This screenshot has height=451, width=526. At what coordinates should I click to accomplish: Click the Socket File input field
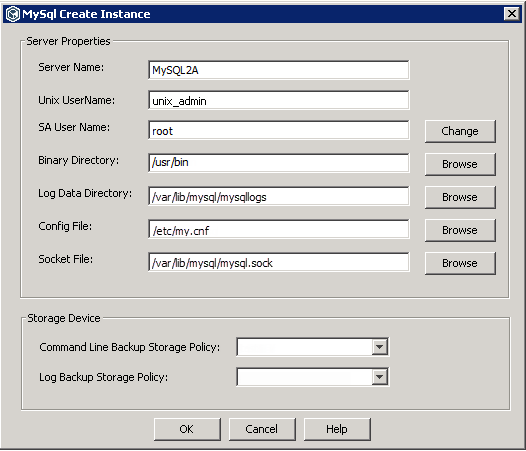click(x=278, y=262)
